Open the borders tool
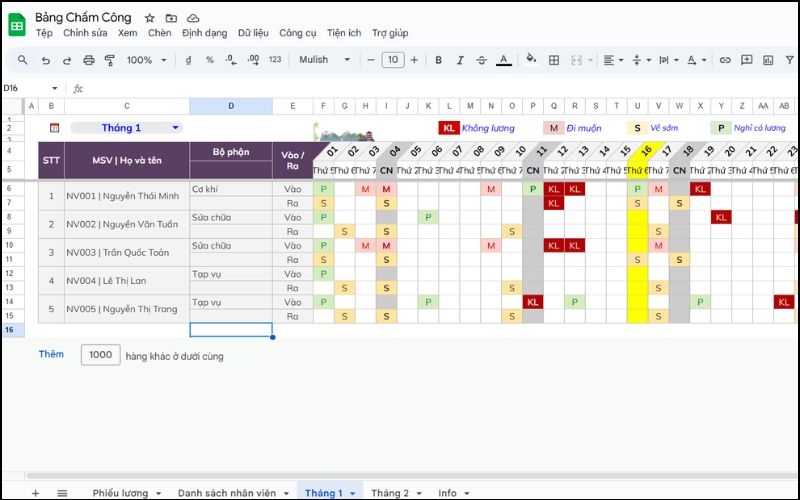 pyautogui.click(x=554, y=60)
